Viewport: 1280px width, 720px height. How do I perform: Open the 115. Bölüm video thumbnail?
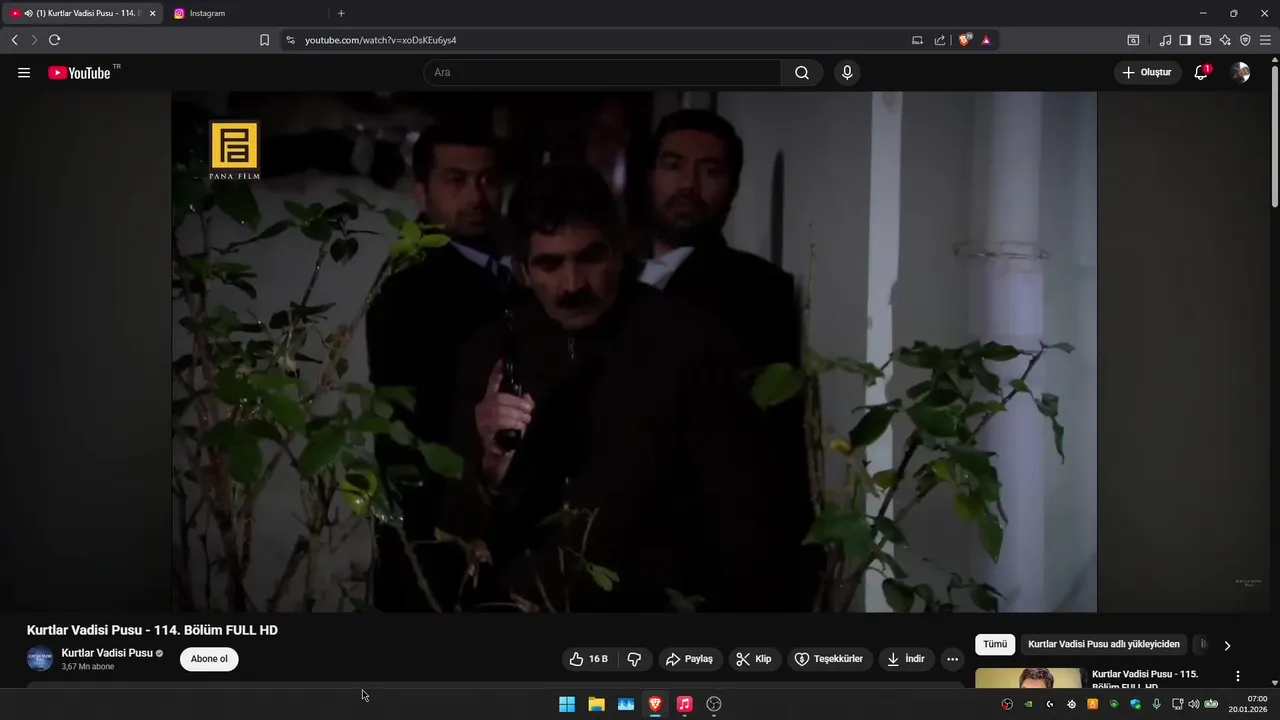(x=1028, y=679)
